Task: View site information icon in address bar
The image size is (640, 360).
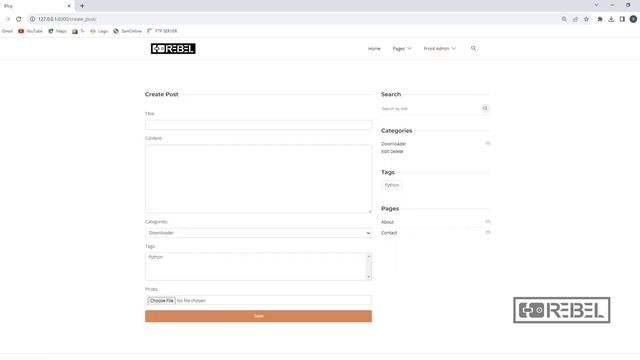Action: 32,19
